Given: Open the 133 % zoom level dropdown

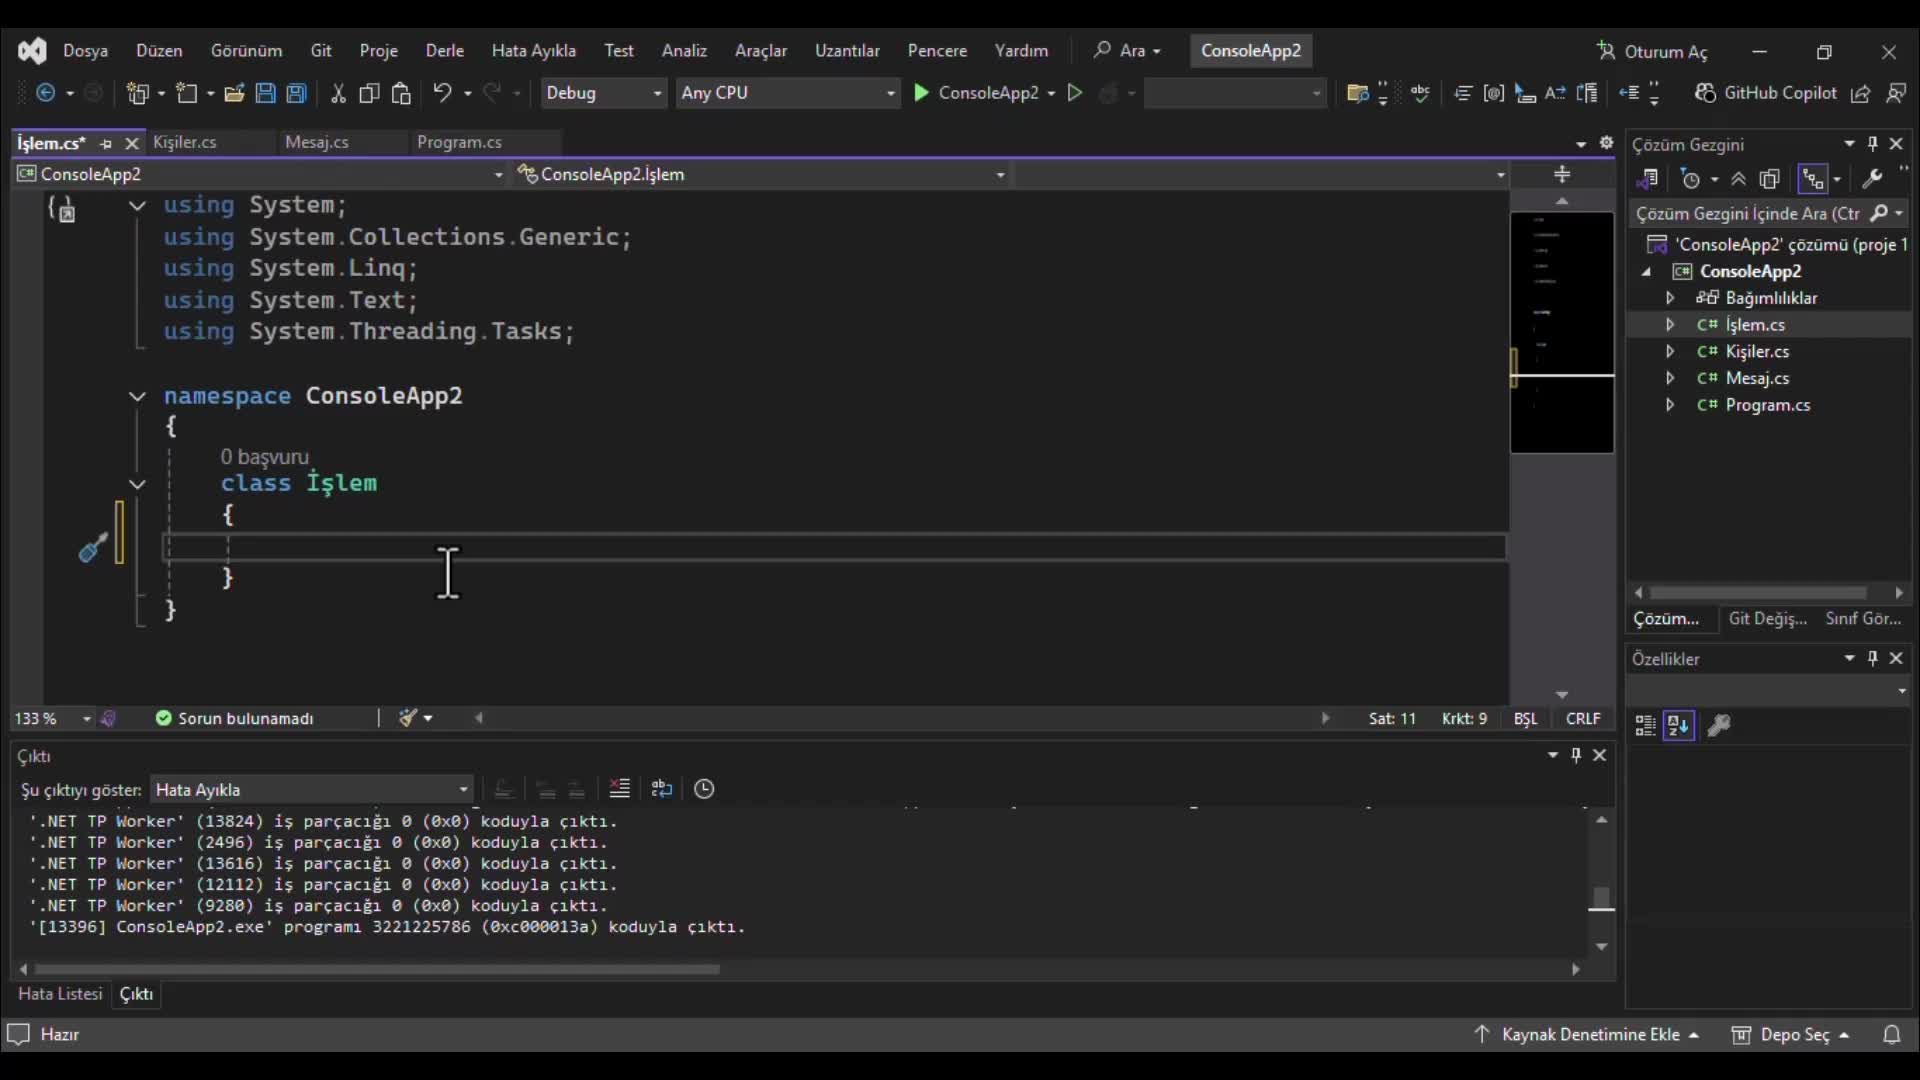Looking at the screenshot, I should pyautogui.click(x=53, y=718).
